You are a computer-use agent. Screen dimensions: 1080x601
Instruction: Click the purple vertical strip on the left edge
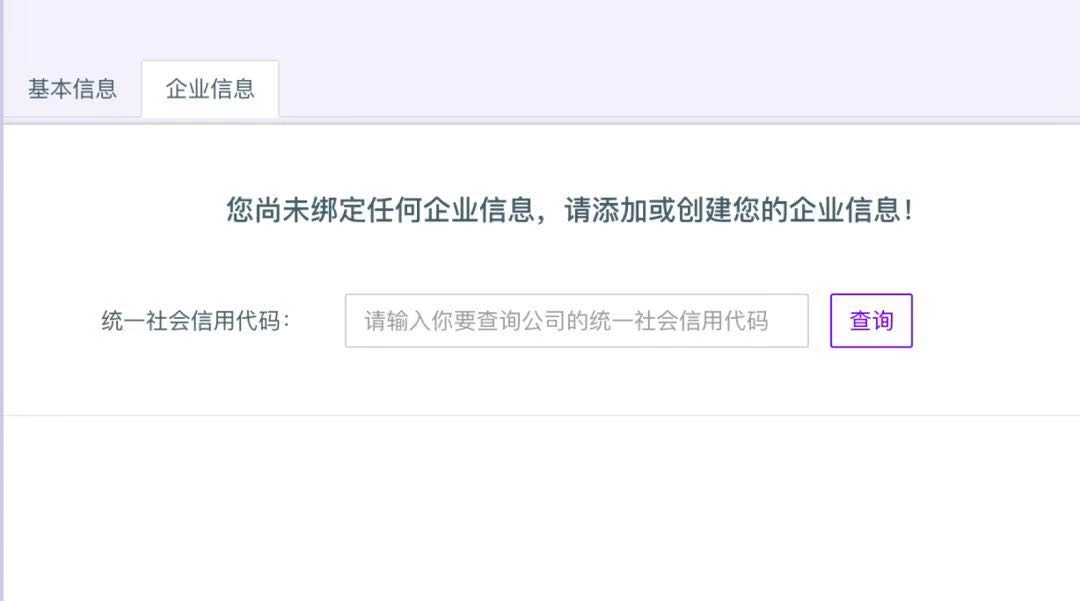[x=2, y=300]
